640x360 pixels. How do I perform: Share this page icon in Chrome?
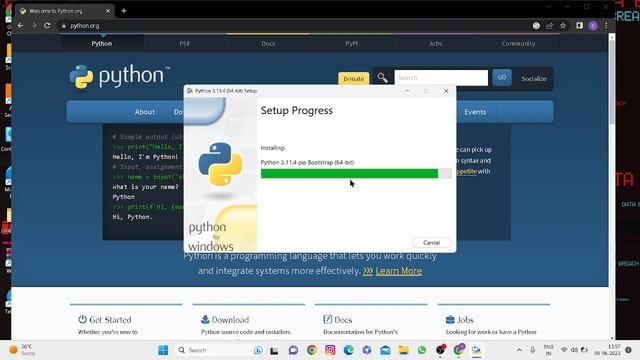(x=549, y=25)
